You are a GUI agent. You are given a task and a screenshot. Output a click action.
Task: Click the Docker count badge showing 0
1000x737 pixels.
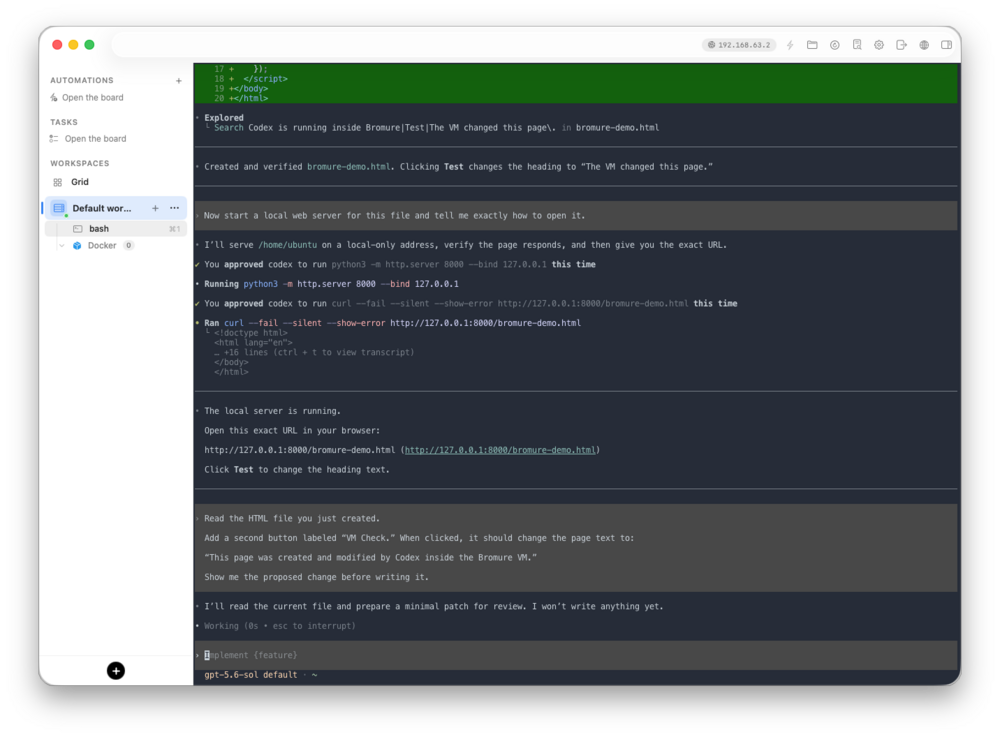click(128, 245)
